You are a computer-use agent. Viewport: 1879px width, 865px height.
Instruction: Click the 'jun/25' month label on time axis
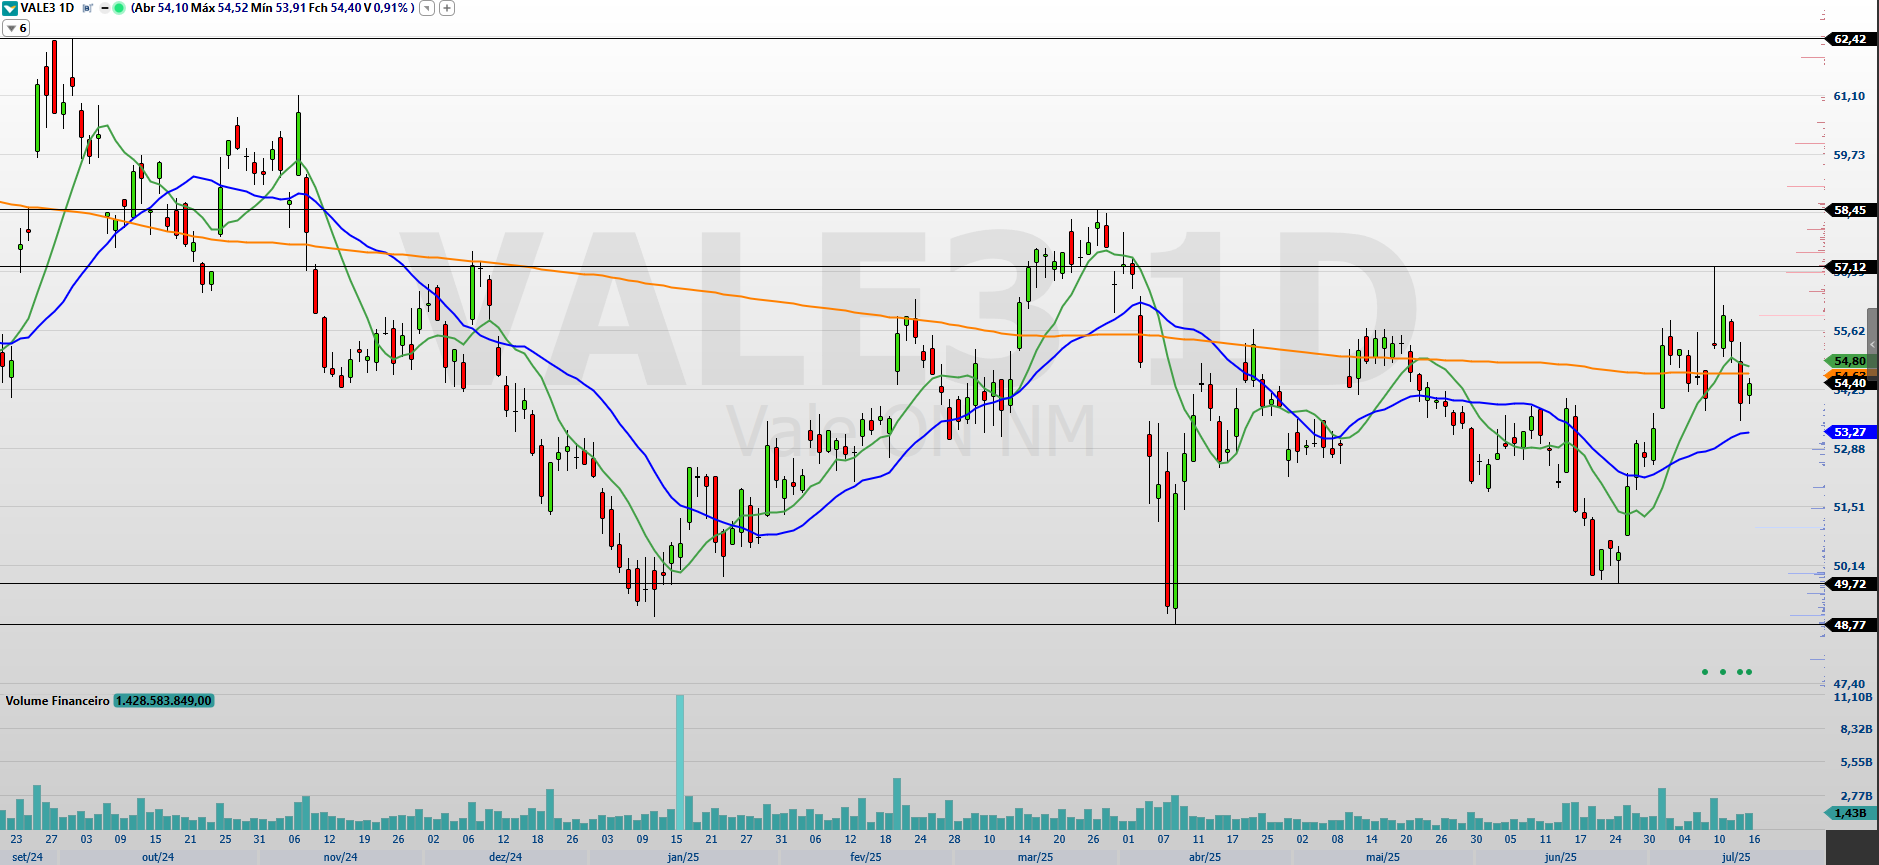click(1560, 857)
